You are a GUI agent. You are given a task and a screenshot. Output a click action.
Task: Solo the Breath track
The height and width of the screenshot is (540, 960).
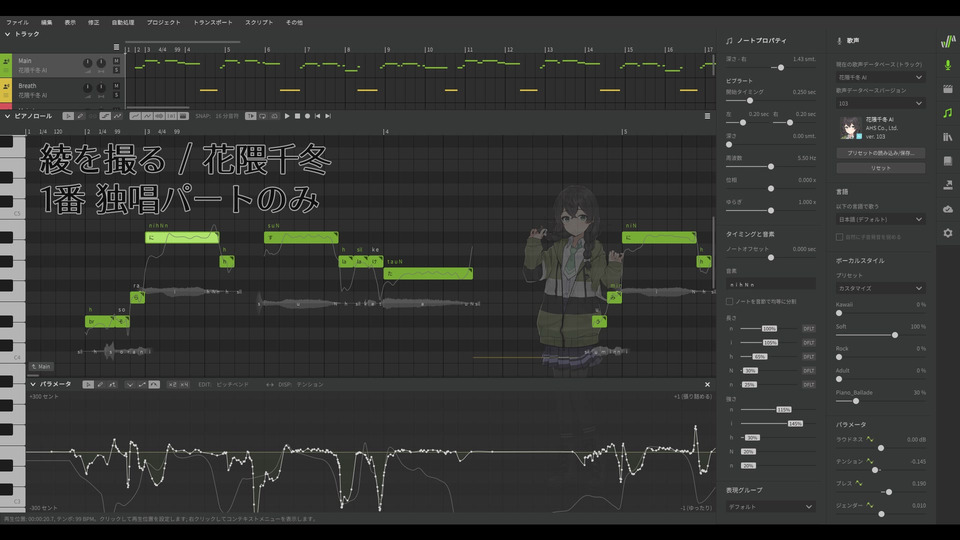(x=116, y=95)
